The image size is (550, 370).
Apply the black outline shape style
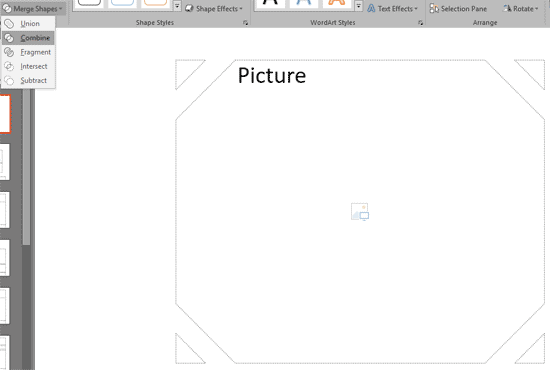(x=89, y=3)
